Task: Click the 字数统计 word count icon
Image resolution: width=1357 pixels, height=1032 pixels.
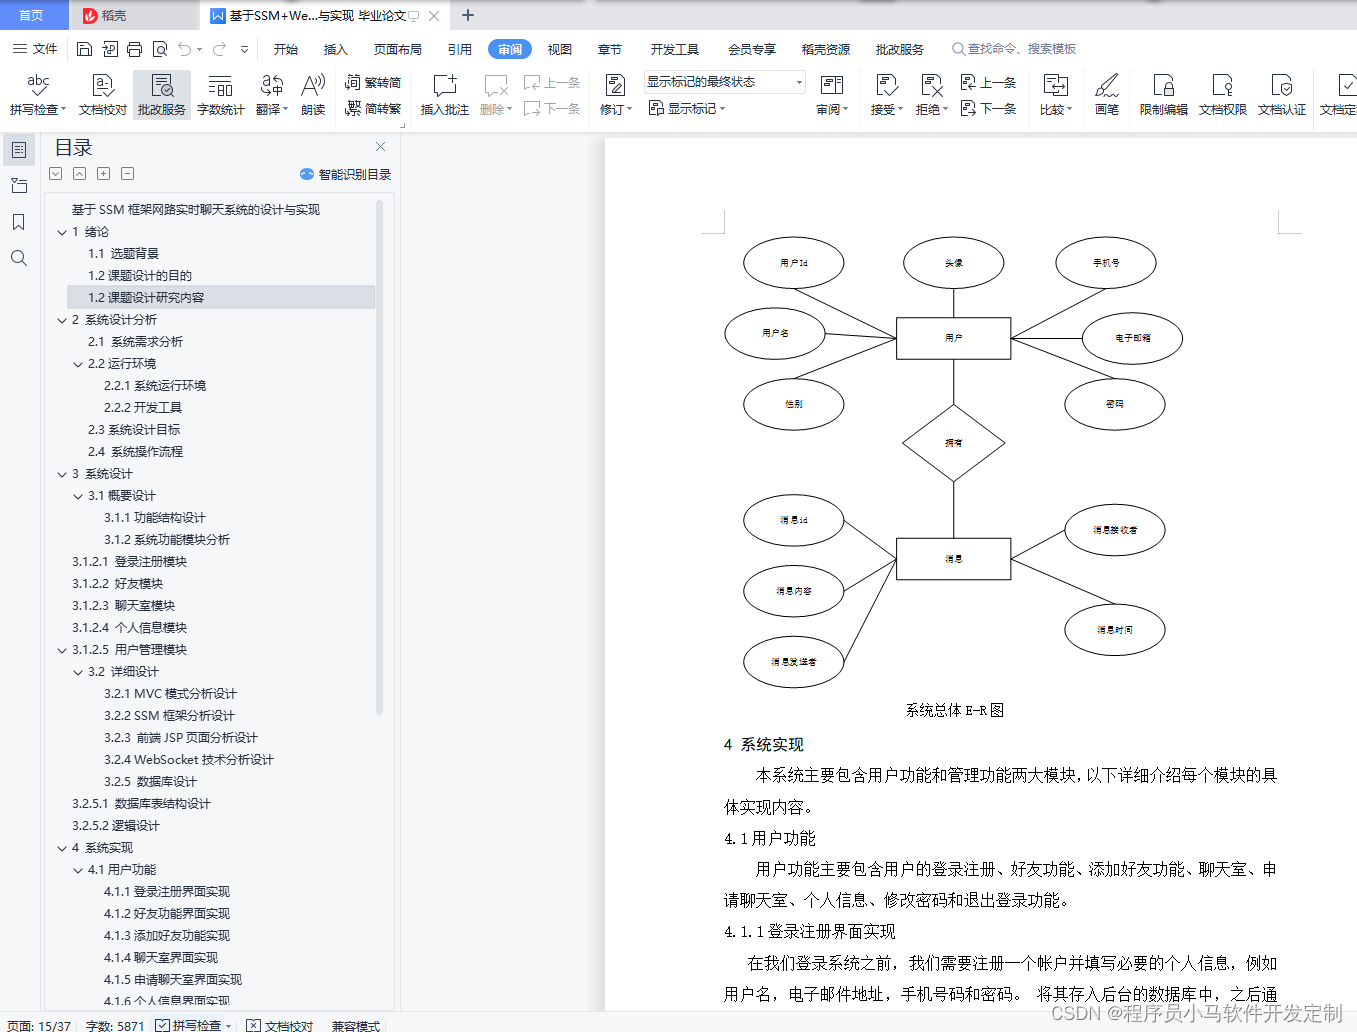Action: click(221, 95)
